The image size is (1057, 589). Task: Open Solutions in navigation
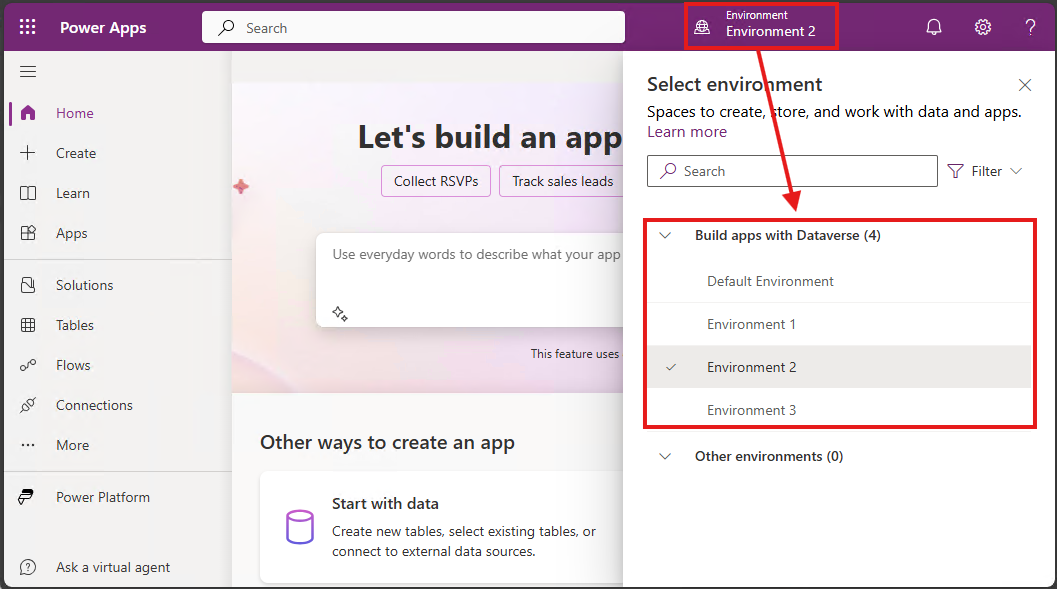point(84,285)
